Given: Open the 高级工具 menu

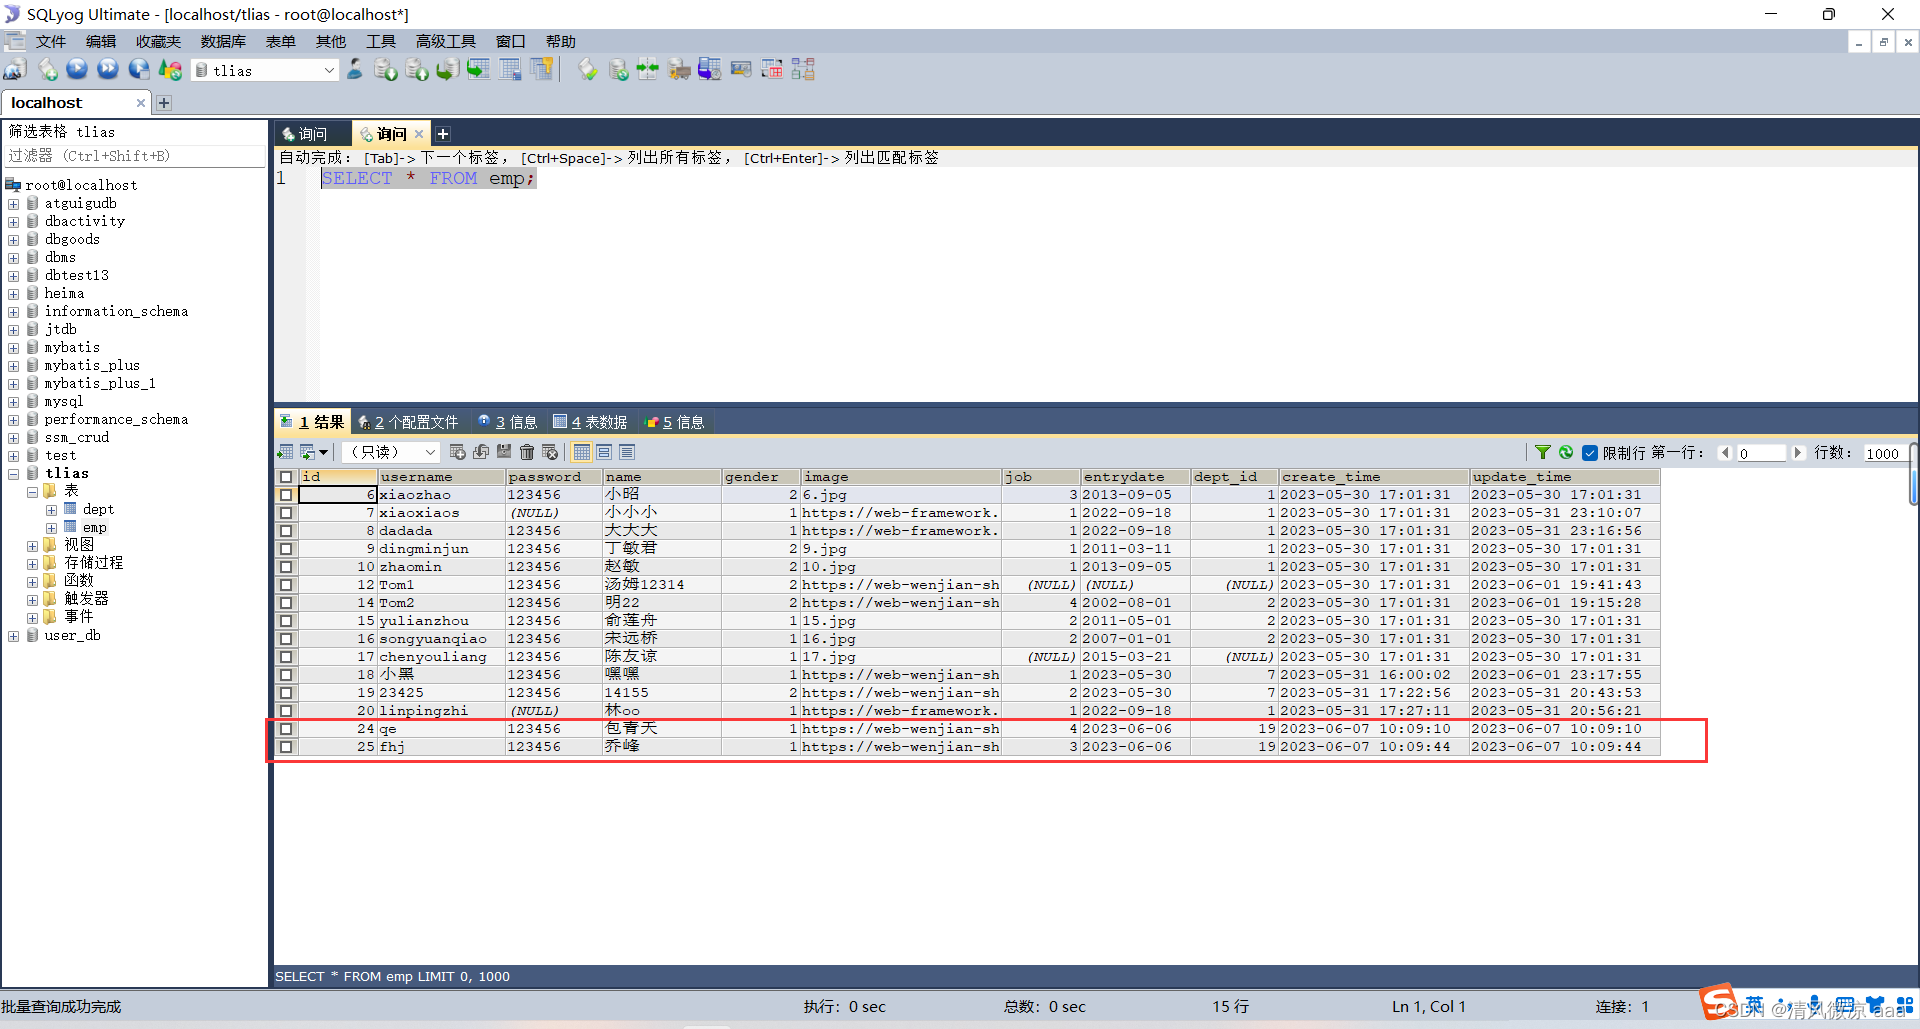Looking at the screenshot, I should point(446,41).
